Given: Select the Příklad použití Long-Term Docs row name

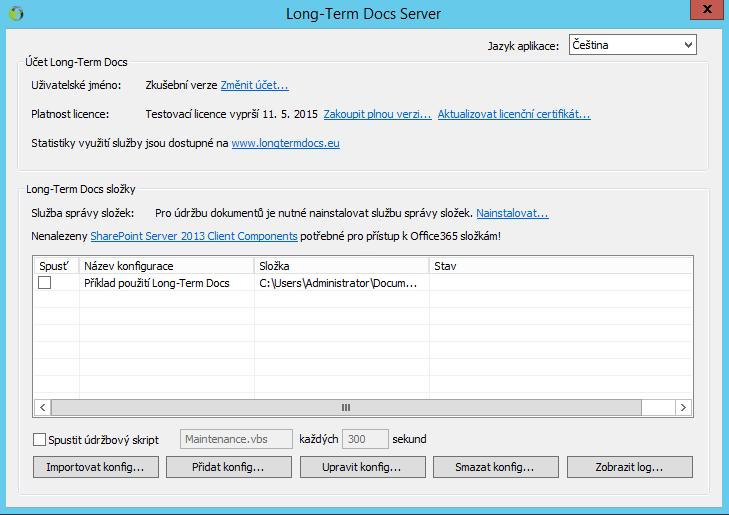Looking at the screenshot, I should pos(157,283).
